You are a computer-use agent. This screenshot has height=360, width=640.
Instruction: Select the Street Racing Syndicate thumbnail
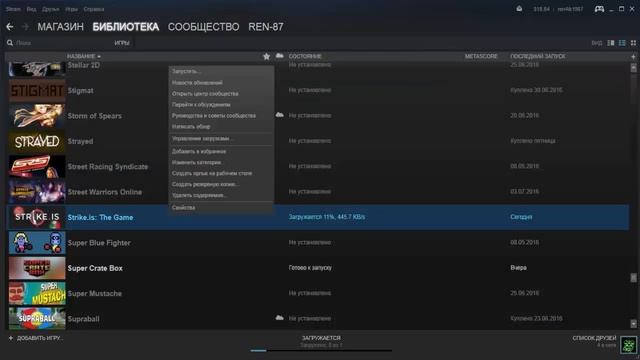[37, 167]
